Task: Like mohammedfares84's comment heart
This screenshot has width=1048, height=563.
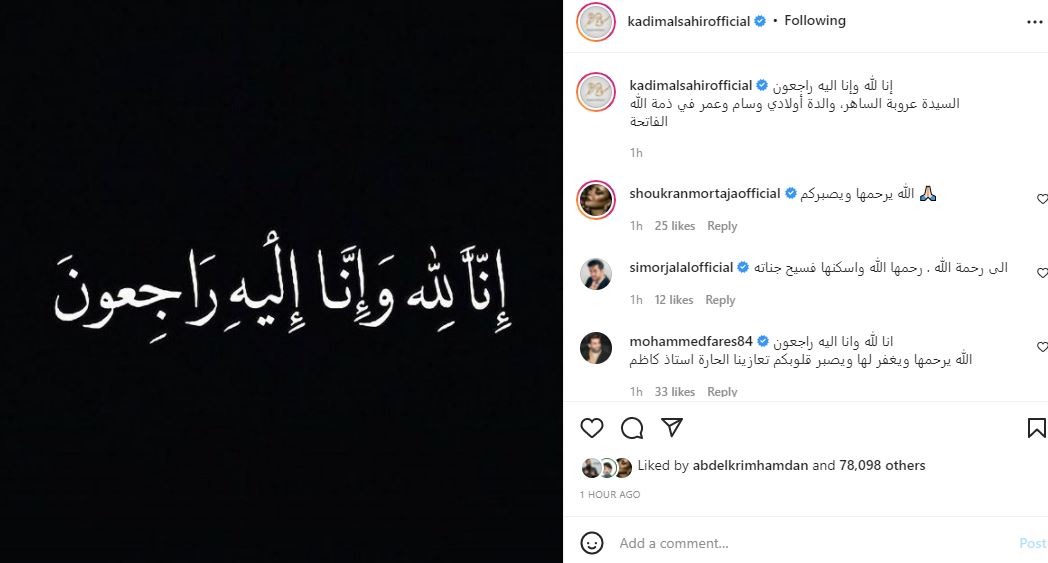Action: (x=1042, y=346)
